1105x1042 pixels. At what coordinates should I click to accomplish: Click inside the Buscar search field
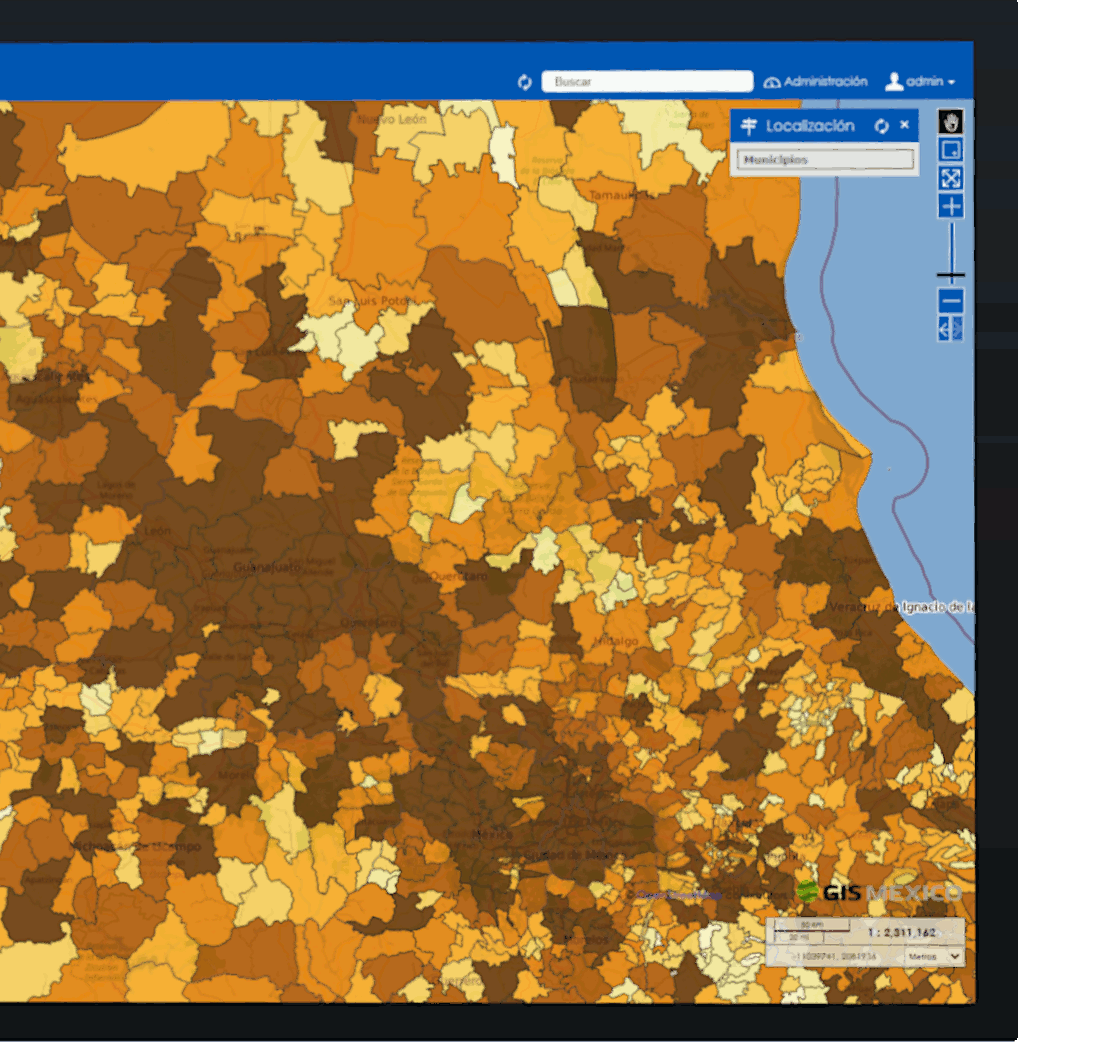[646, 81]
